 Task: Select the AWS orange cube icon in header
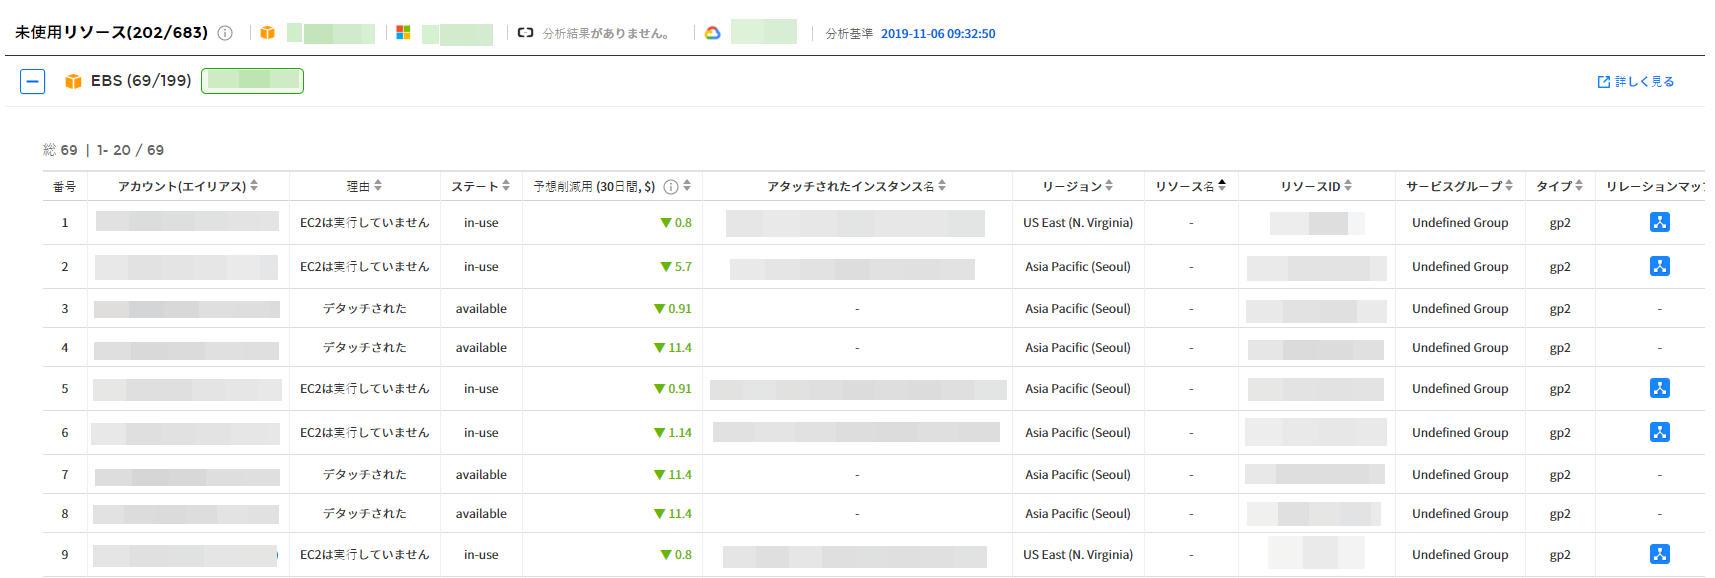point(267,33)
